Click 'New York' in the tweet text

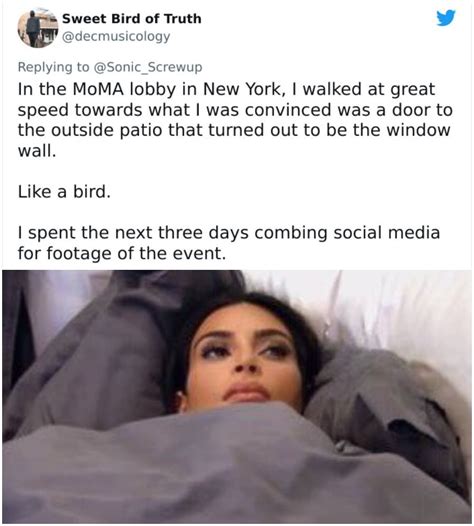[241, 89]
